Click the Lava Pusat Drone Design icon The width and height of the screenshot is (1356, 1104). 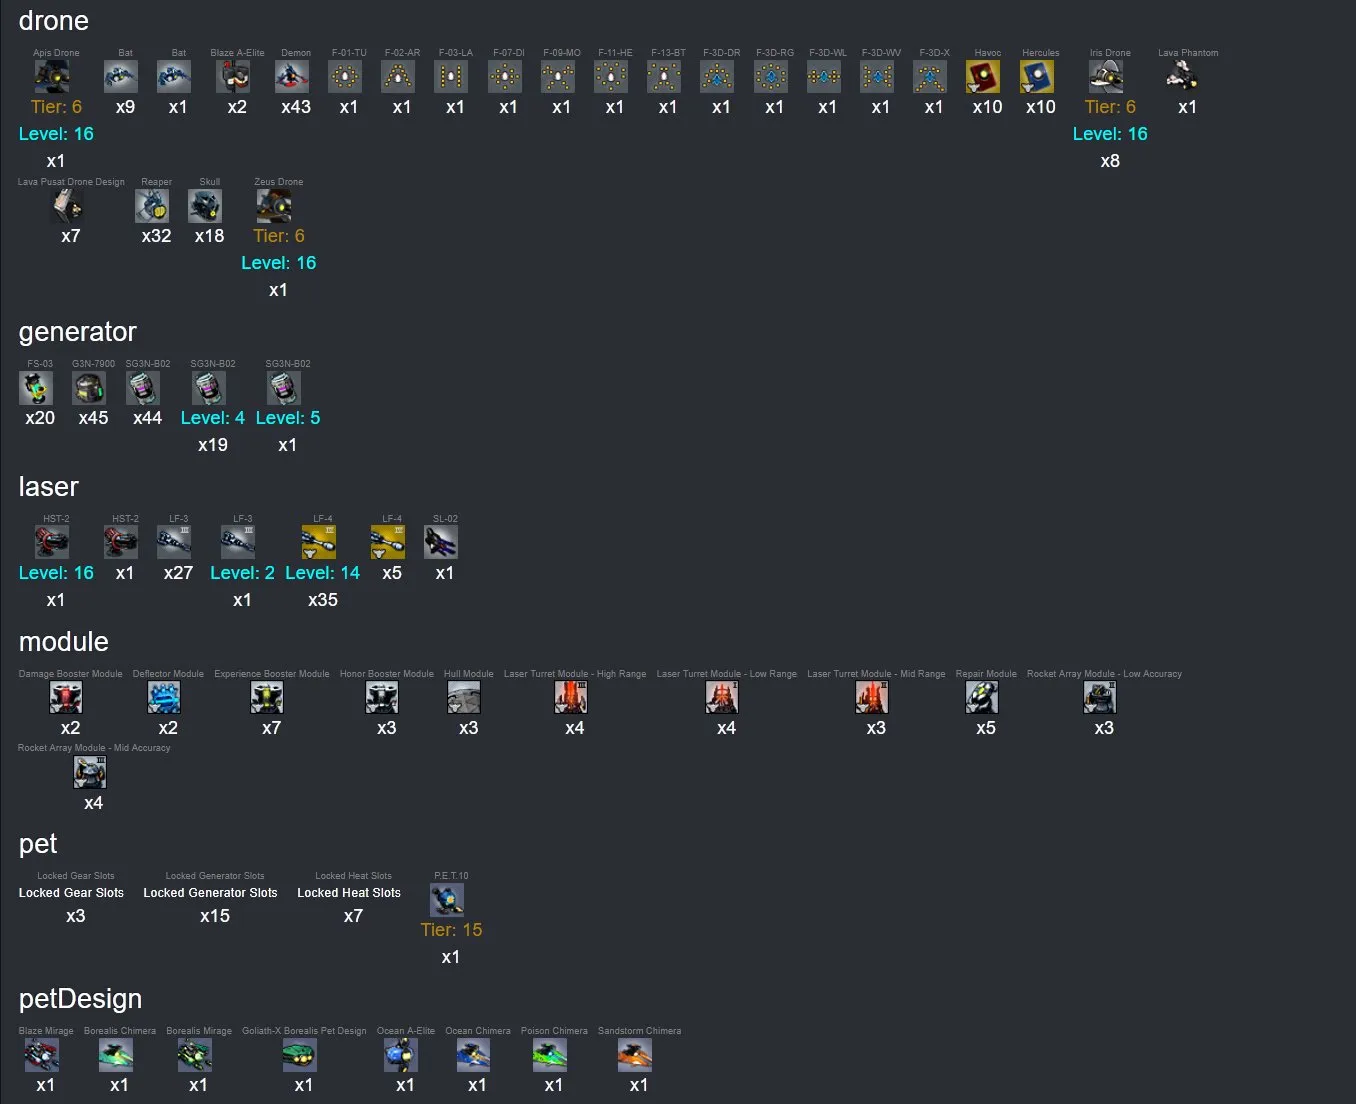(x=67, y=206)
